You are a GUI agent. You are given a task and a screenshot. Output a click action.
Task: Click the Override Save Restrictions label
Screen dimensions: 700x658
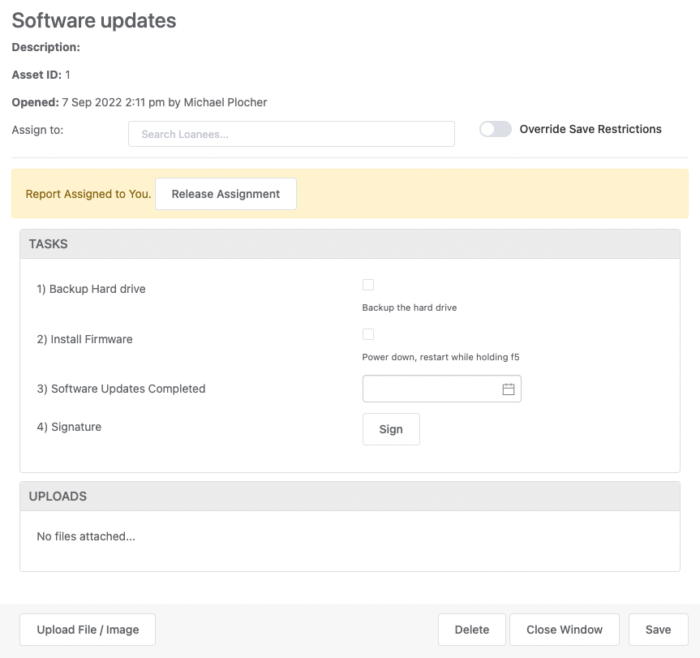(x=590, y=129)
